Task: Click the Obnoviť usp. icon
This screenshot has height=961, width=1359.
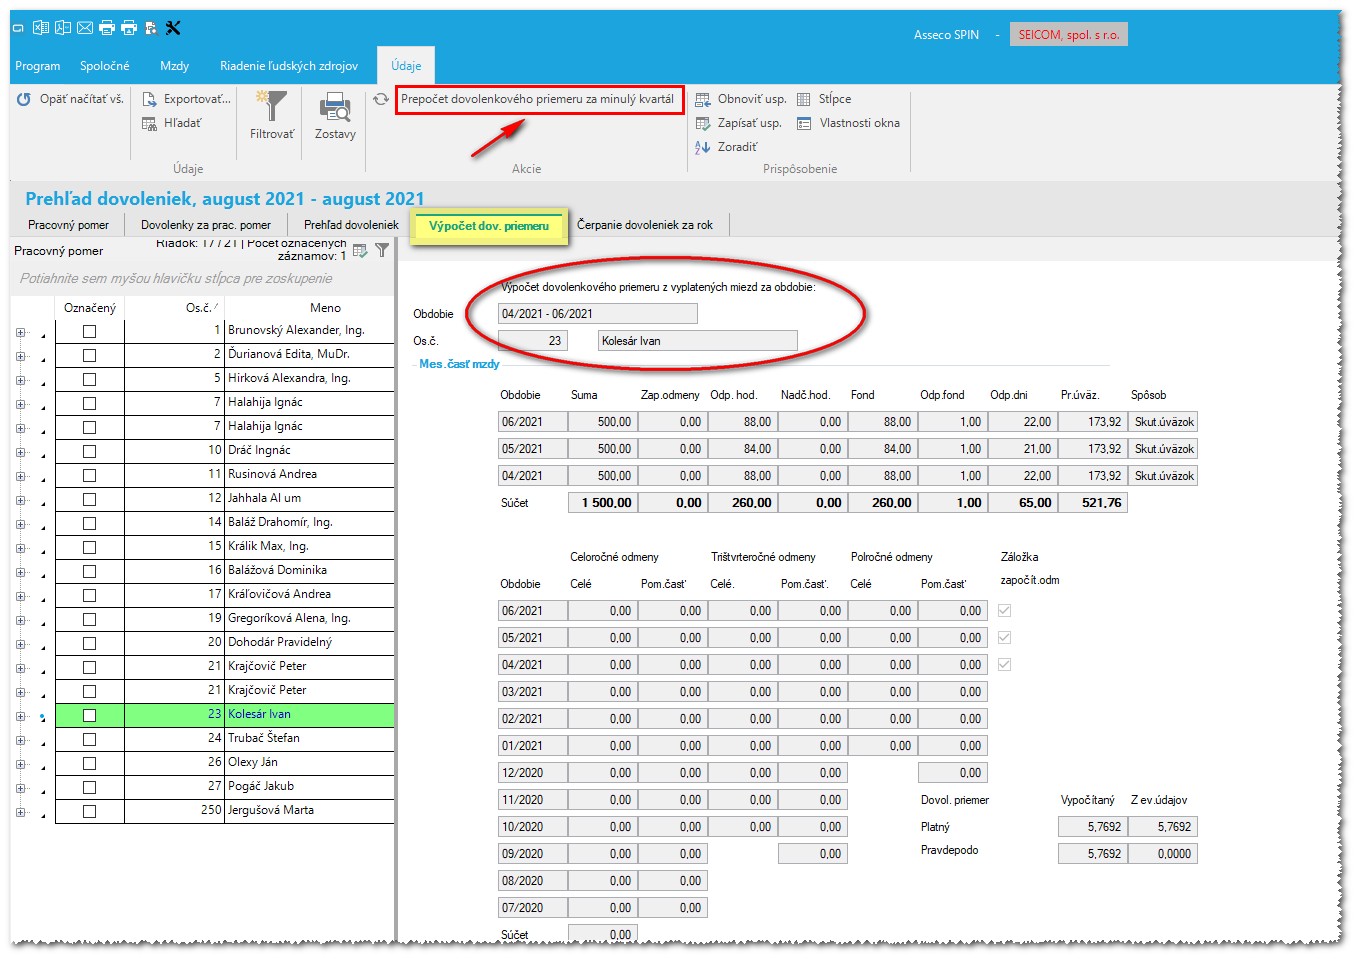Action: click(703, 99)
